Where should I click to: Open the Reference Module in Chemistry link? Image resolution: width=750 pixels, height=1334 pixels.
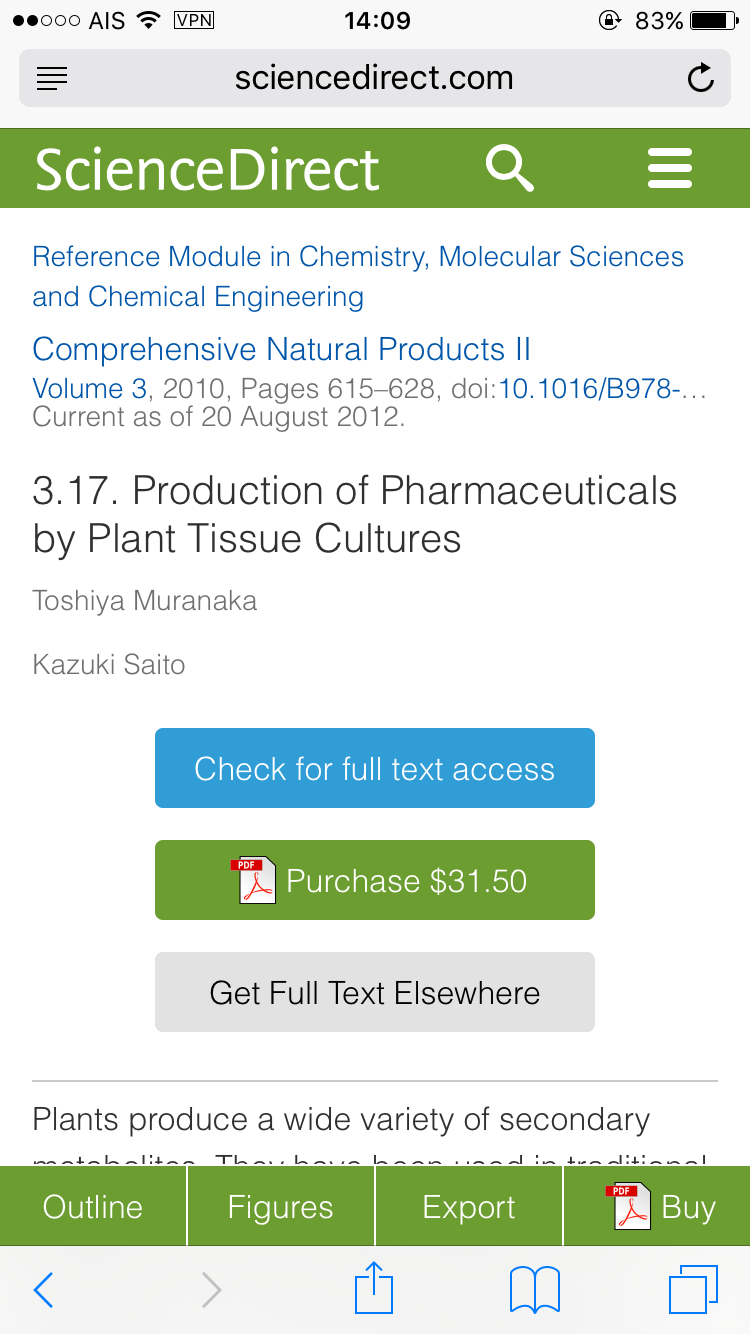(x=358, y=257)
